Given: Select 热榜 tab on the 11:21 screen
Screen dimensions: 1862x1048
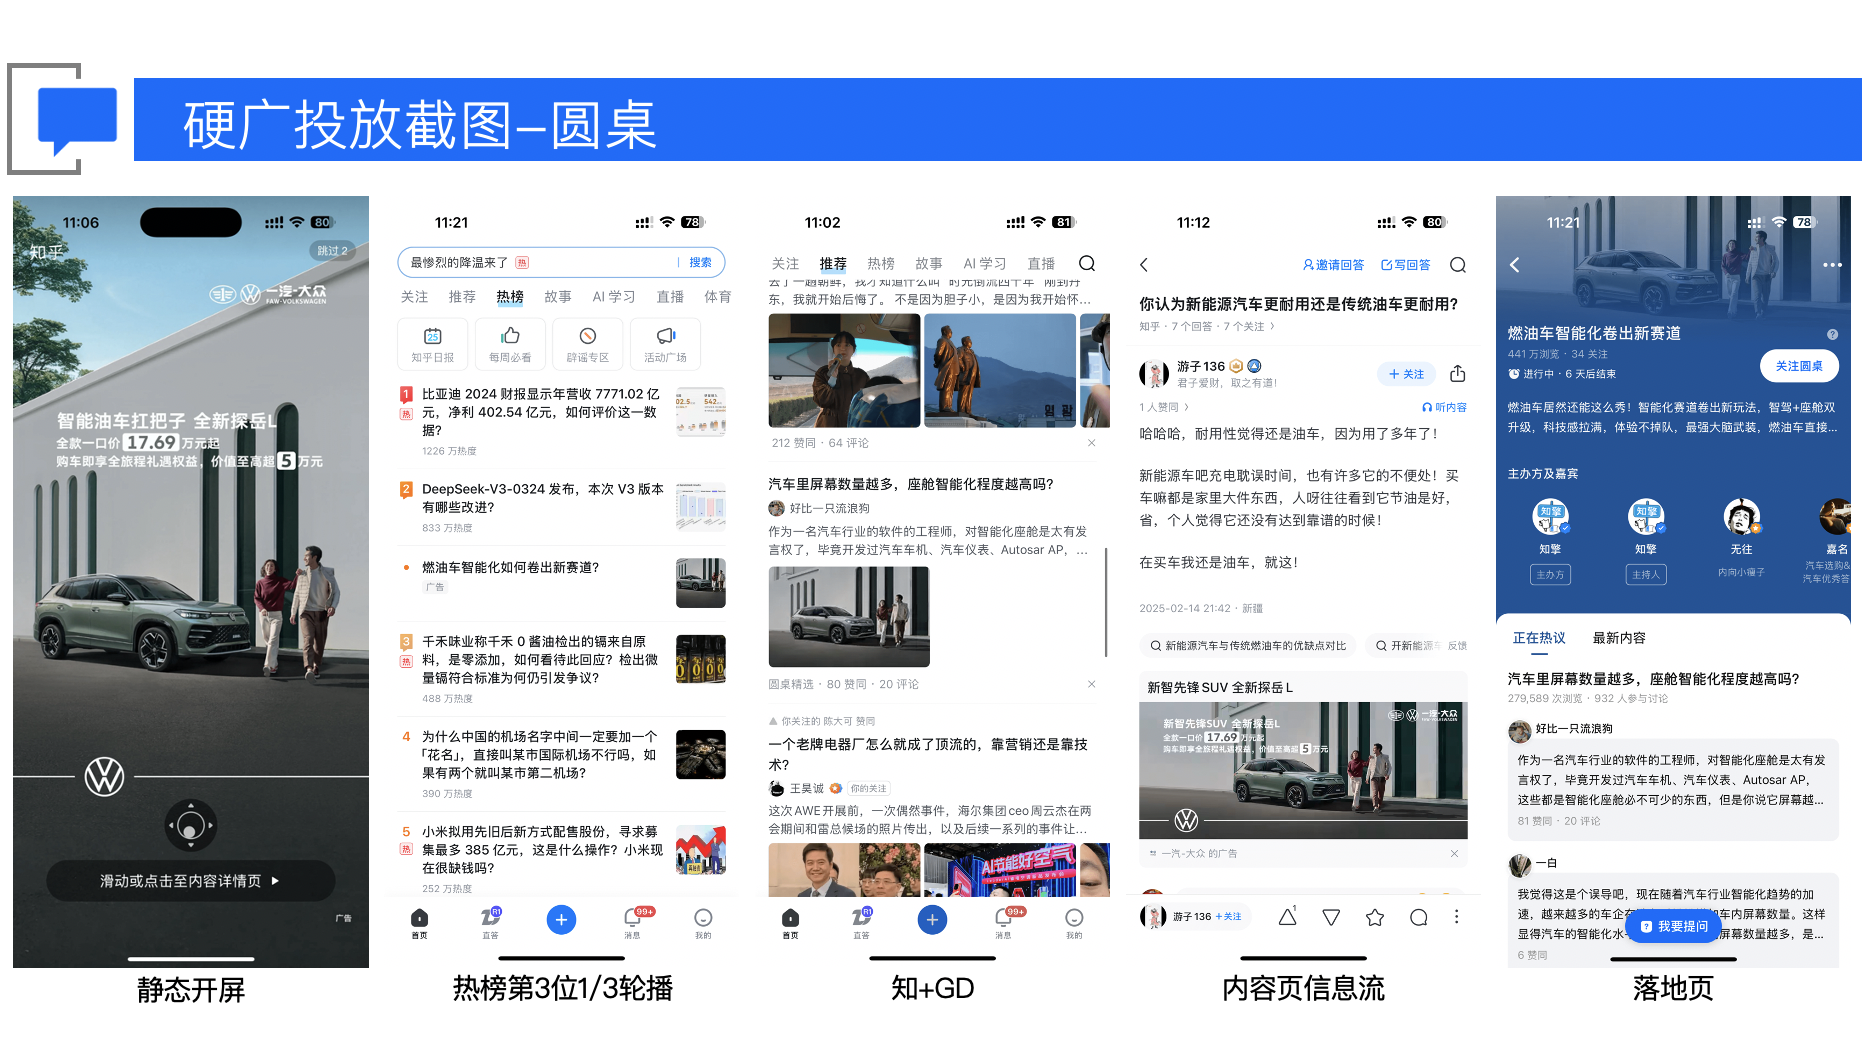Looking at the screenshot, I should click(510, 297).
